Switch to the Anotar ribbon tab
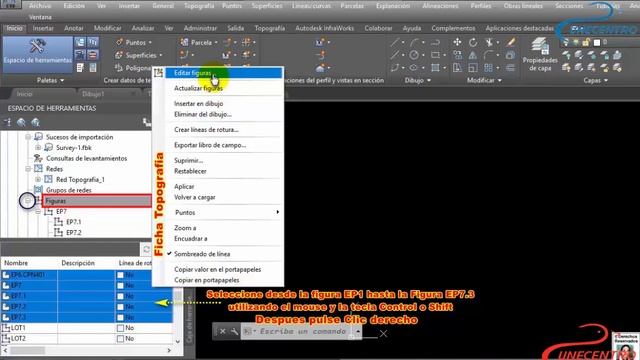 73,28
